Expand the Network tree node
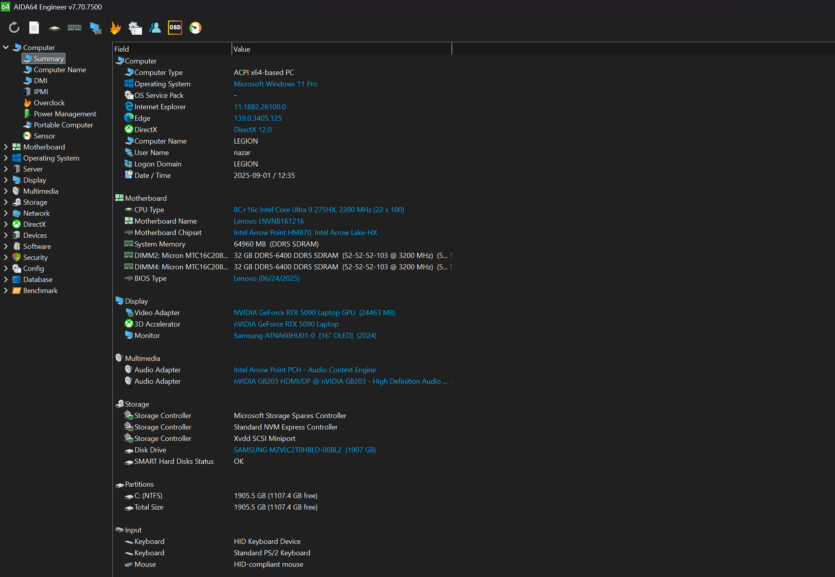The width and height of the screenshot is (835, 577). pyautogui.click(x=6, y=213)
